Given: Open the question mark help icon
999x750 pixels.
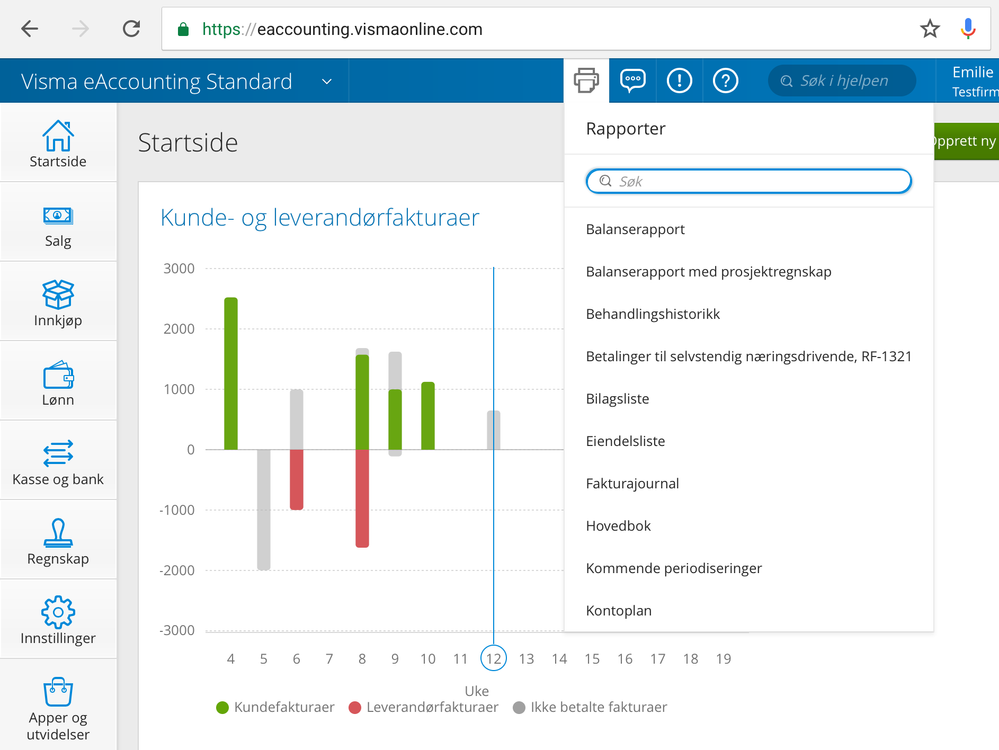Looking at the screenshot, I should [x=725, y=80].
